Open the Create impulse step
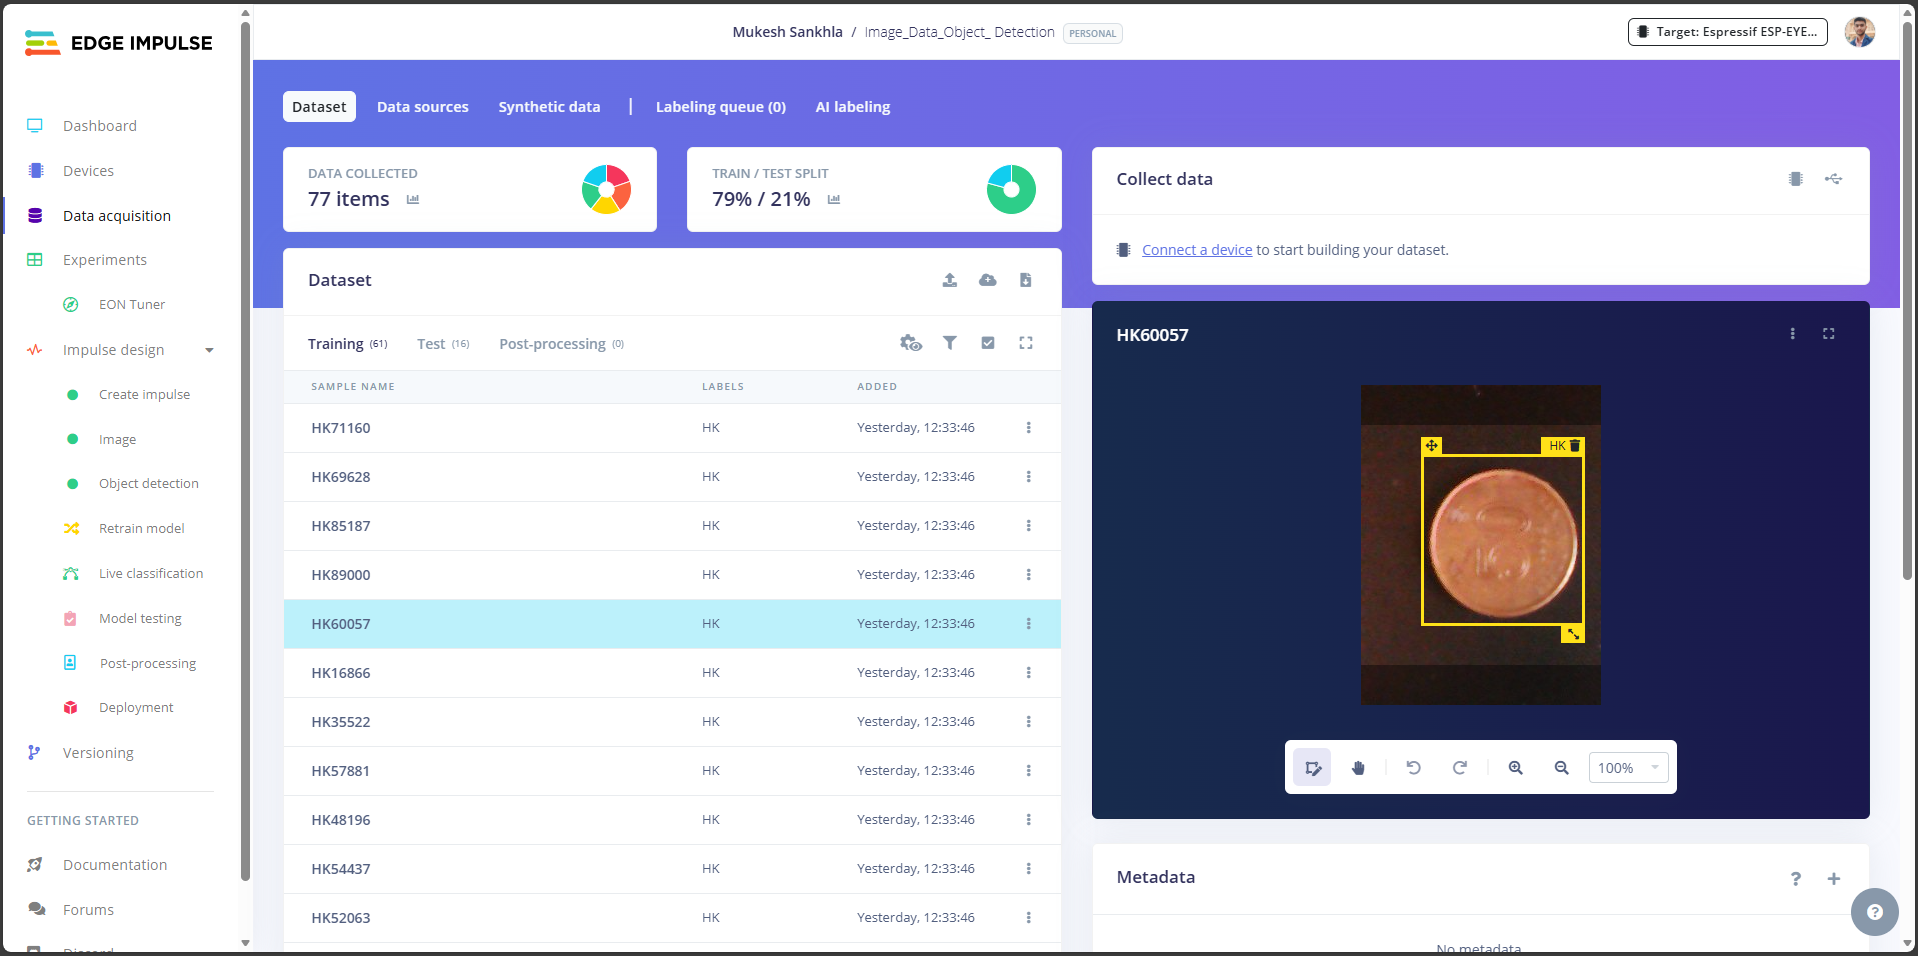 pyautogui.click(x=144, y=395)
